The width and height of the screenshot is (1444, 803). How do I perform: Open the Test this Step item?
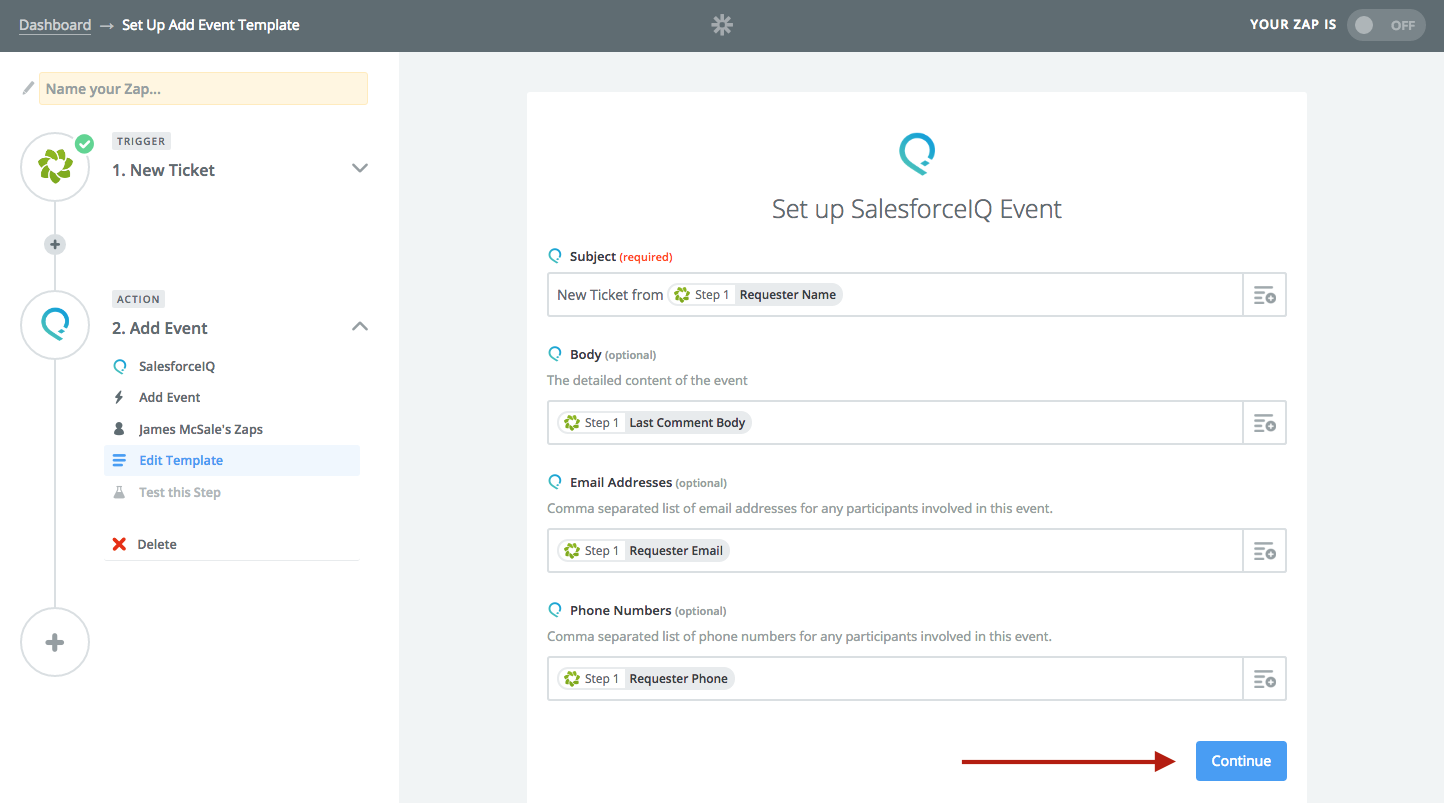[x=180, y=493]
